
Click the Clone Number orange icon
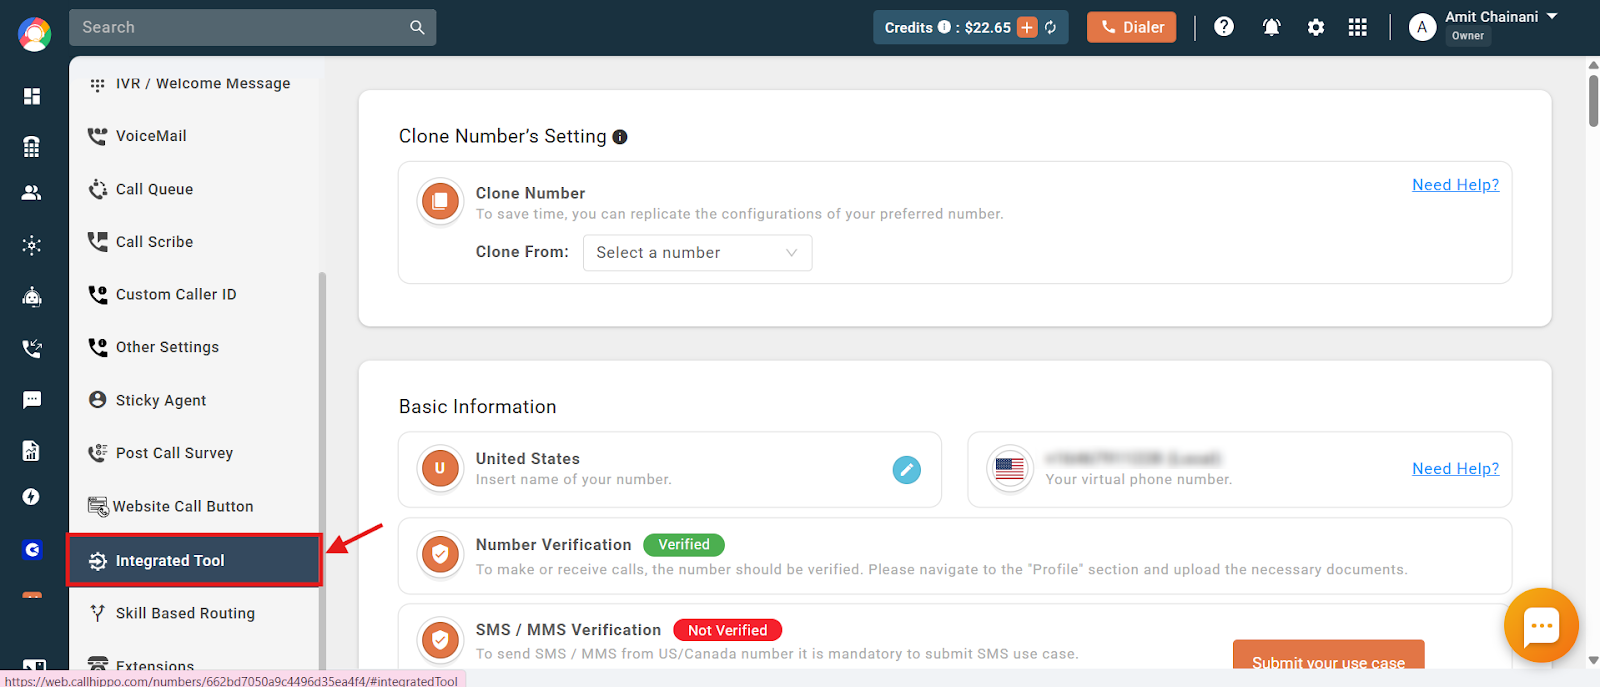[x=440, y=203]
